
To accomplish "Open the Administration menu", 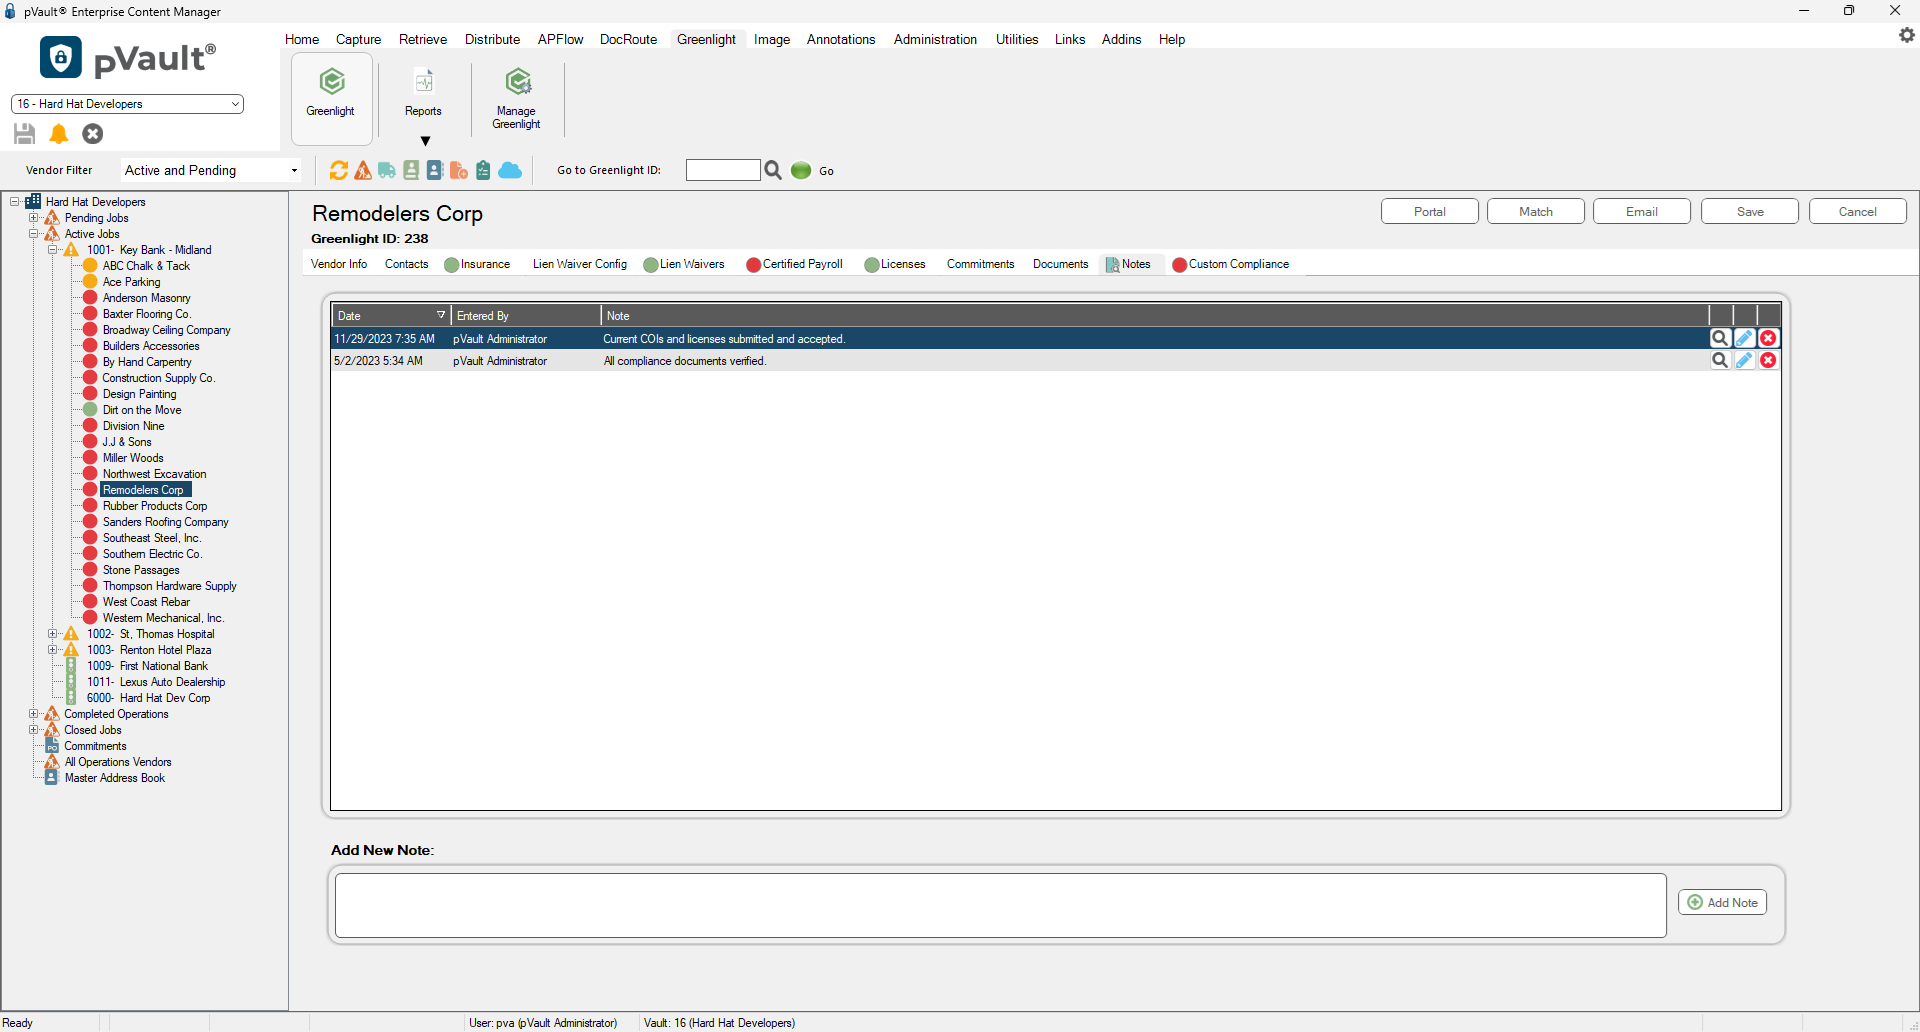I will pyautogui.click(x=935, y=40).
